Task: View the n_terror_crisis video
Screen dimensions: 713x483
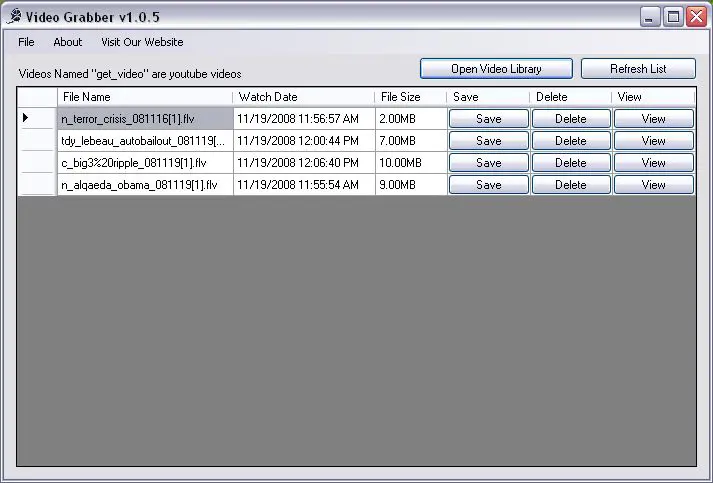Action: (654, 119)
